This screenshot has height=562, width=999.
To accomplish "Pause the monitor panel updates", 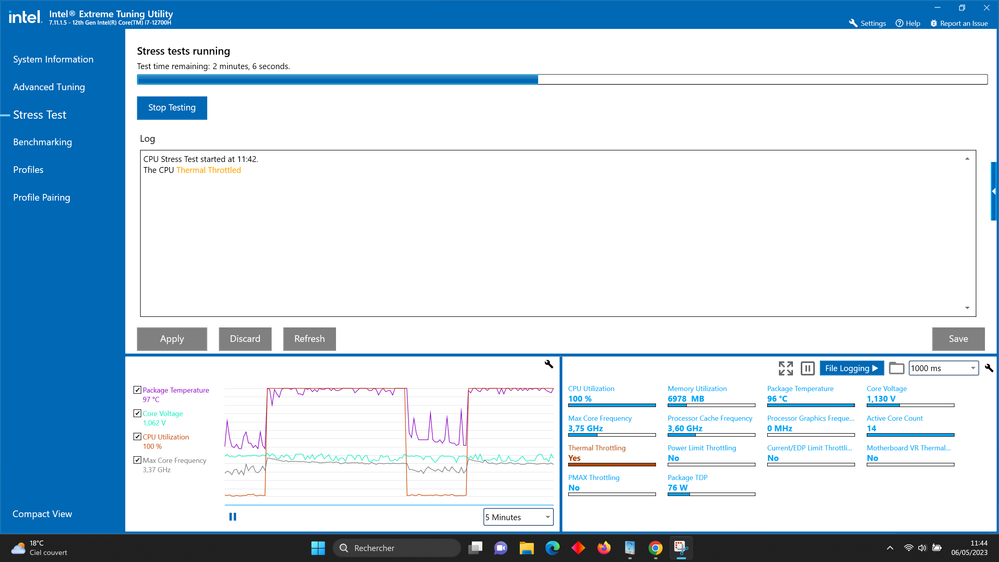I will tap(807, 368).
